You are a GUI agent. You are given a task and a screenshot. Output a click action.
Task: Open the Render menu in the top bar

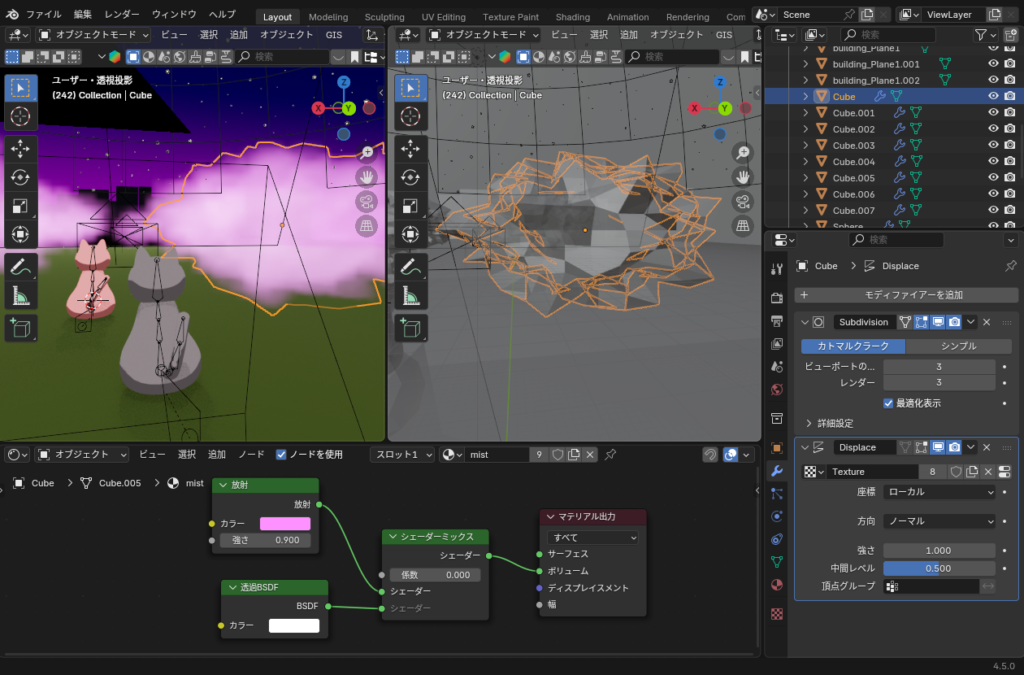tap(122, 15)
